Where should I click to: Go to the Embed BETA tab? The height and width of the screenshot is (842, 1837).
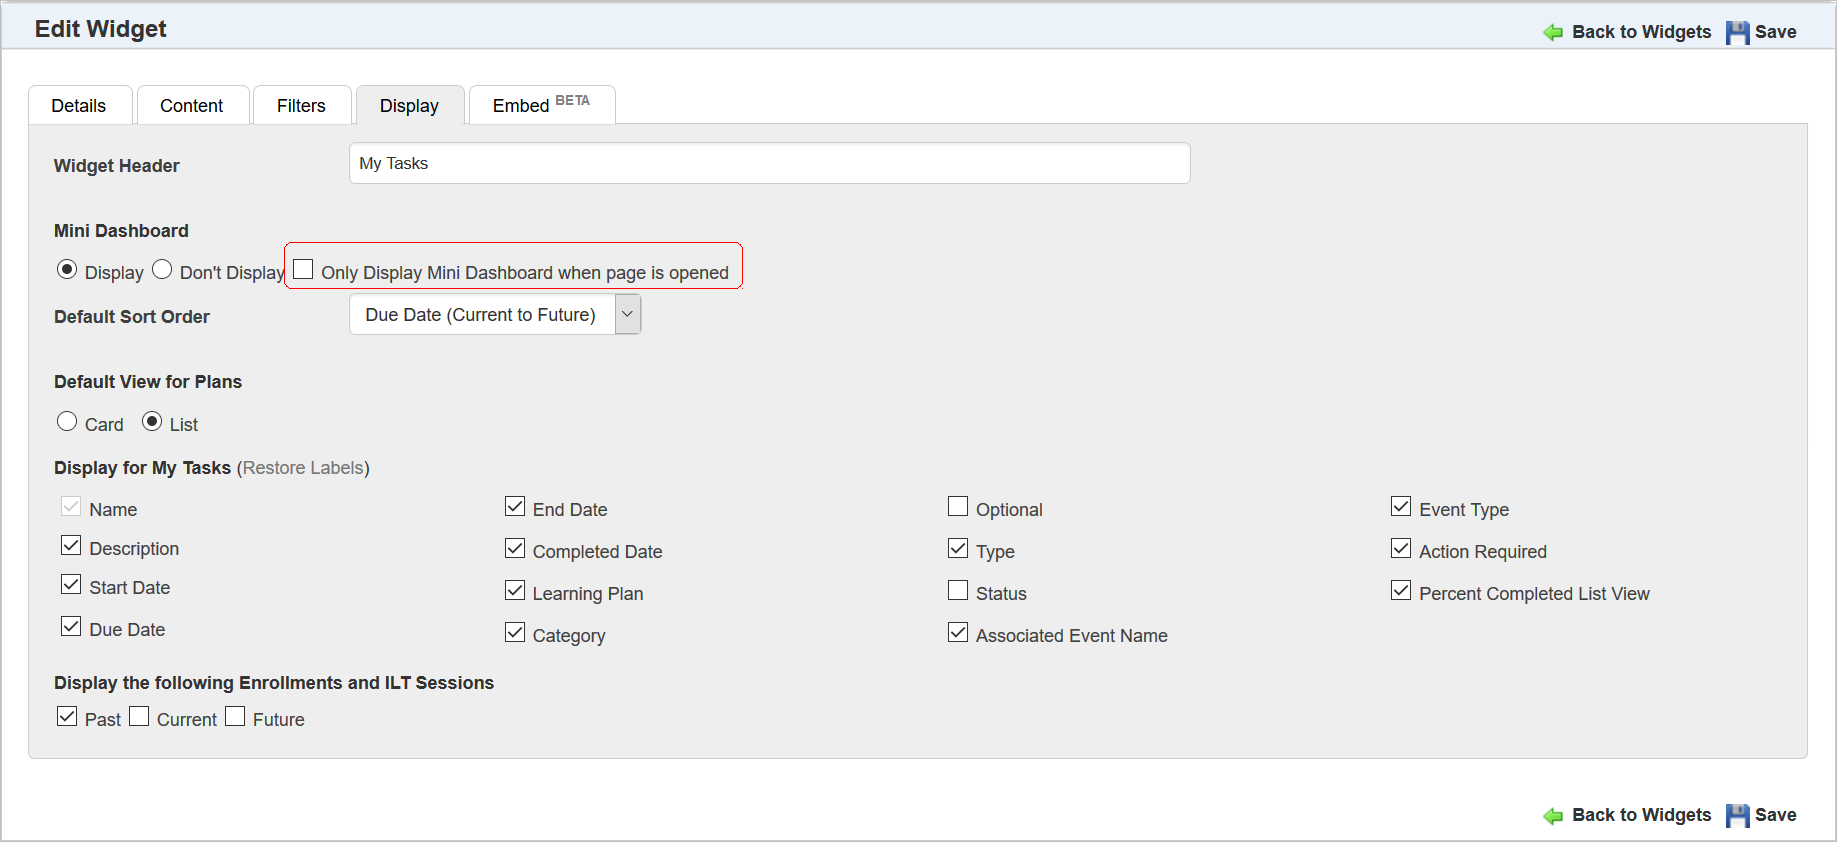click(x=540, y=106)
